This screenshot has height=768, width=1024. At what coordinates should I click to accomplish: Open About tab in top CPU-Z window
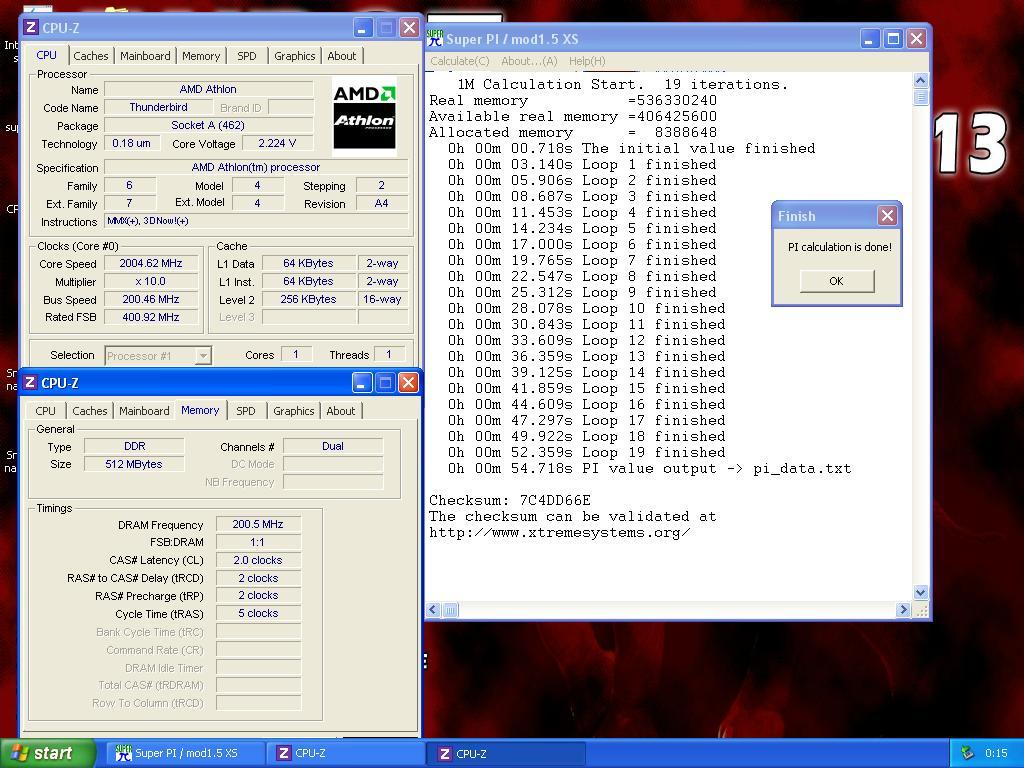click(342, 56)
